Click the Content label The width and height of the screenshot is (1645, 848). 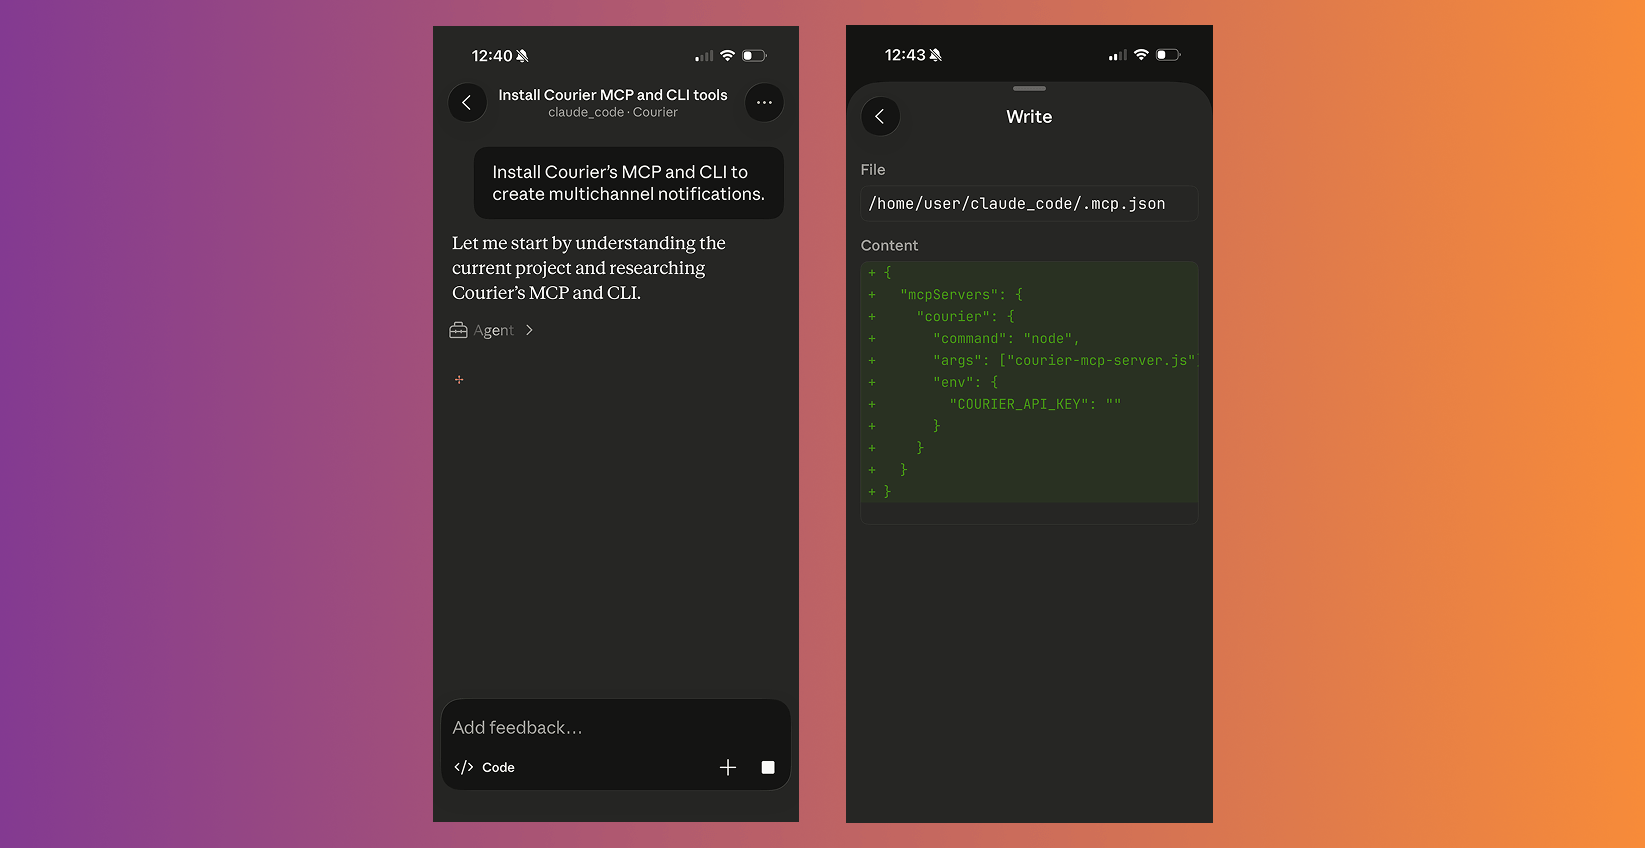pyautogui.click(x=889, y=246)
